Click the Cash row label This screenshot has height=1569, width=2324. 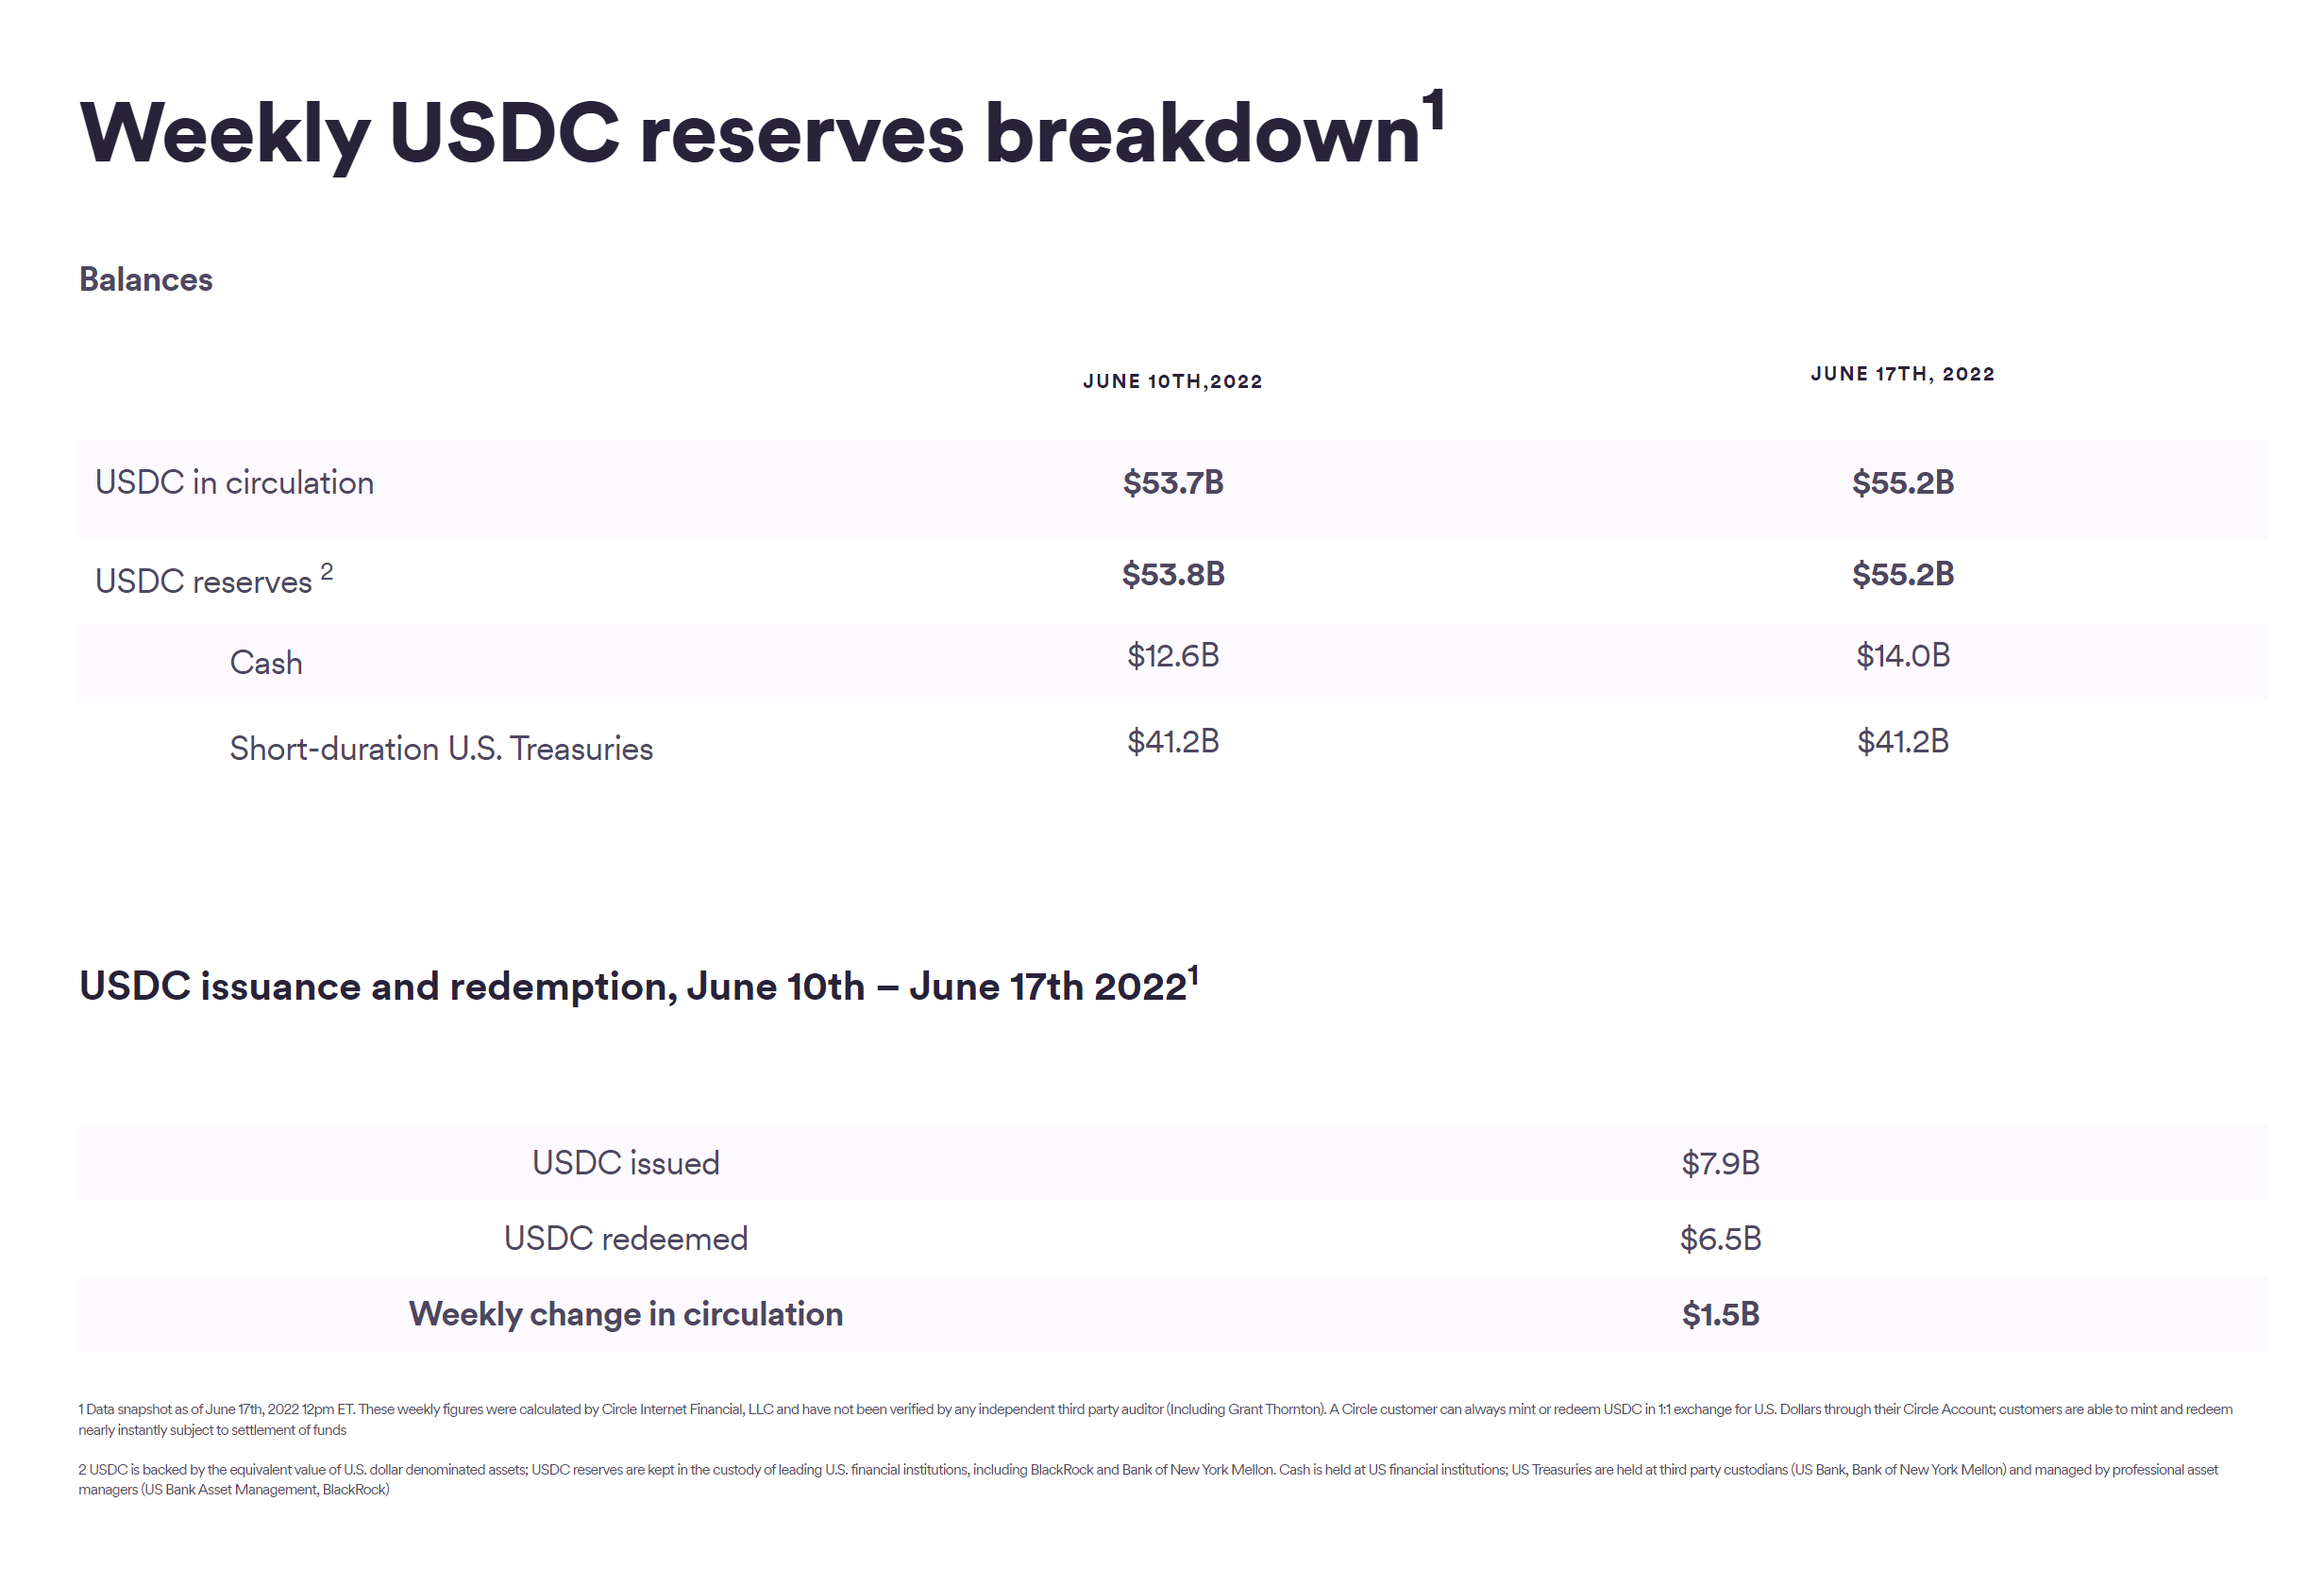pyautogui.click(x=266, y=663)
